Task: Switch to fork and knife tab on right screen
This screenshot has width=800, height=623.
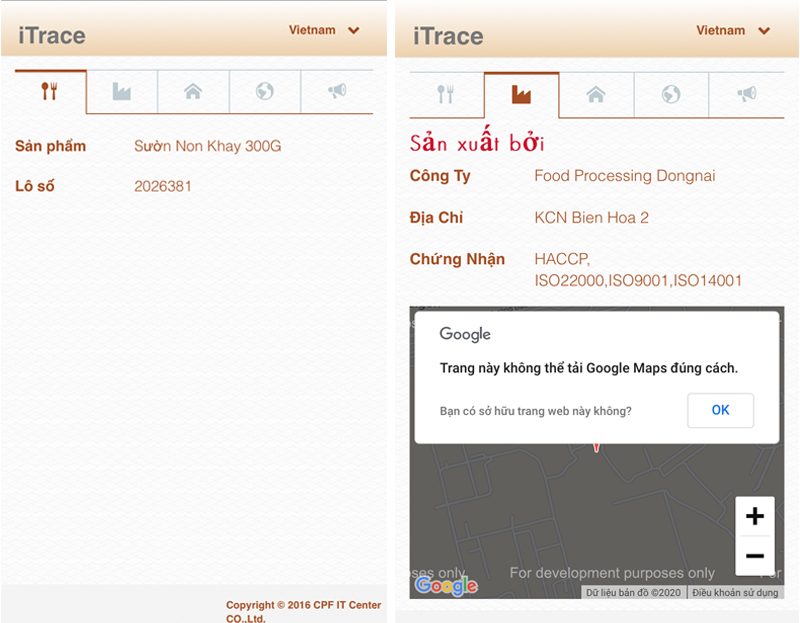Action: pos(446,95)
